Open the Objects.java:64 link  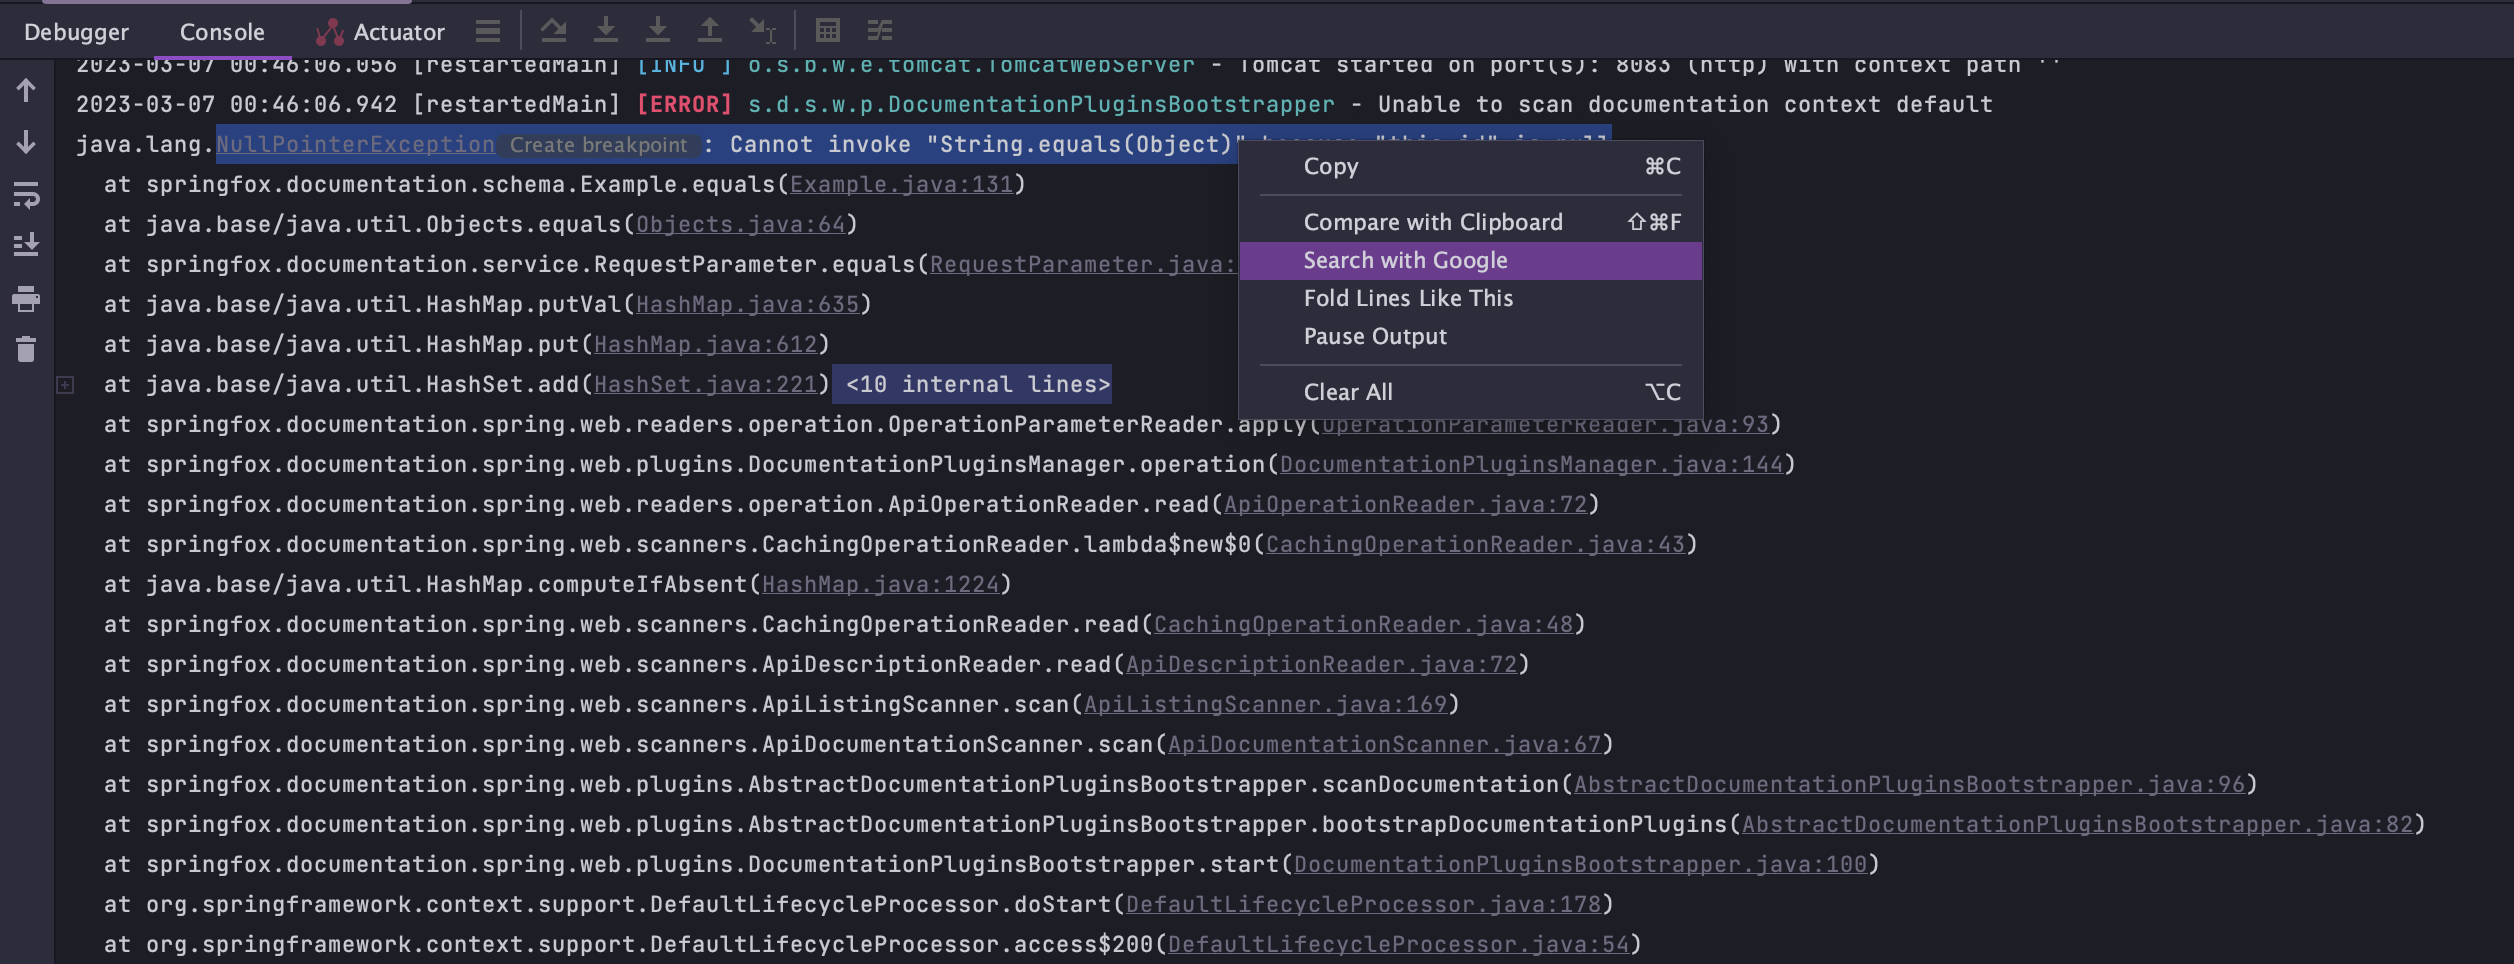[741, 225]
